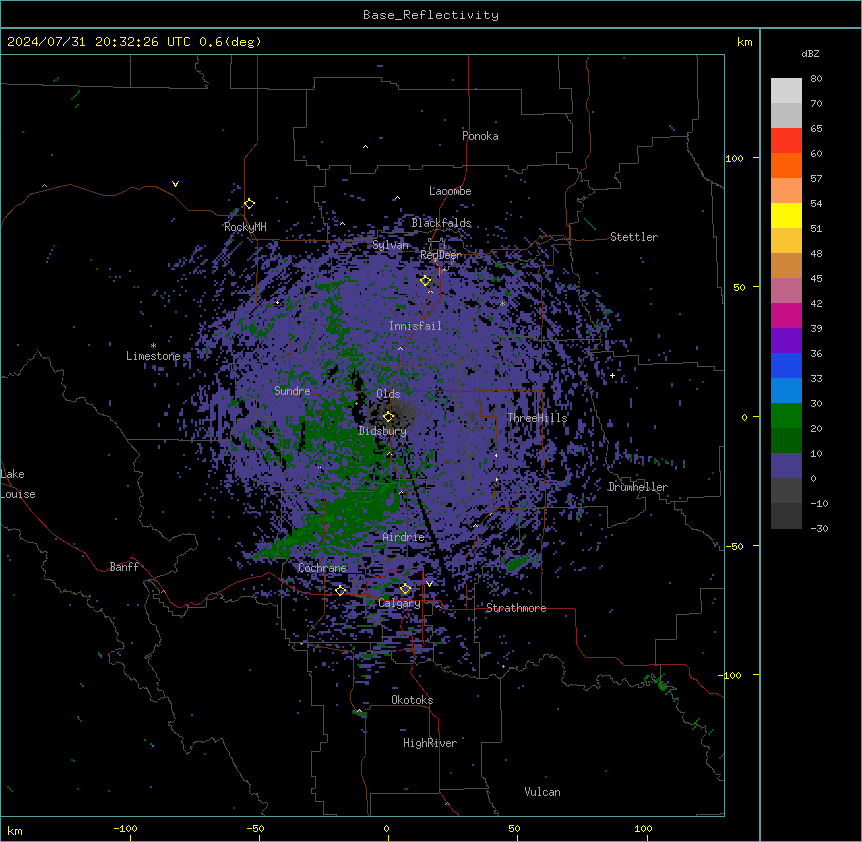Screen dimensions: 862x842
Task: Click the Olds label
Action: (x=388, y=394)
